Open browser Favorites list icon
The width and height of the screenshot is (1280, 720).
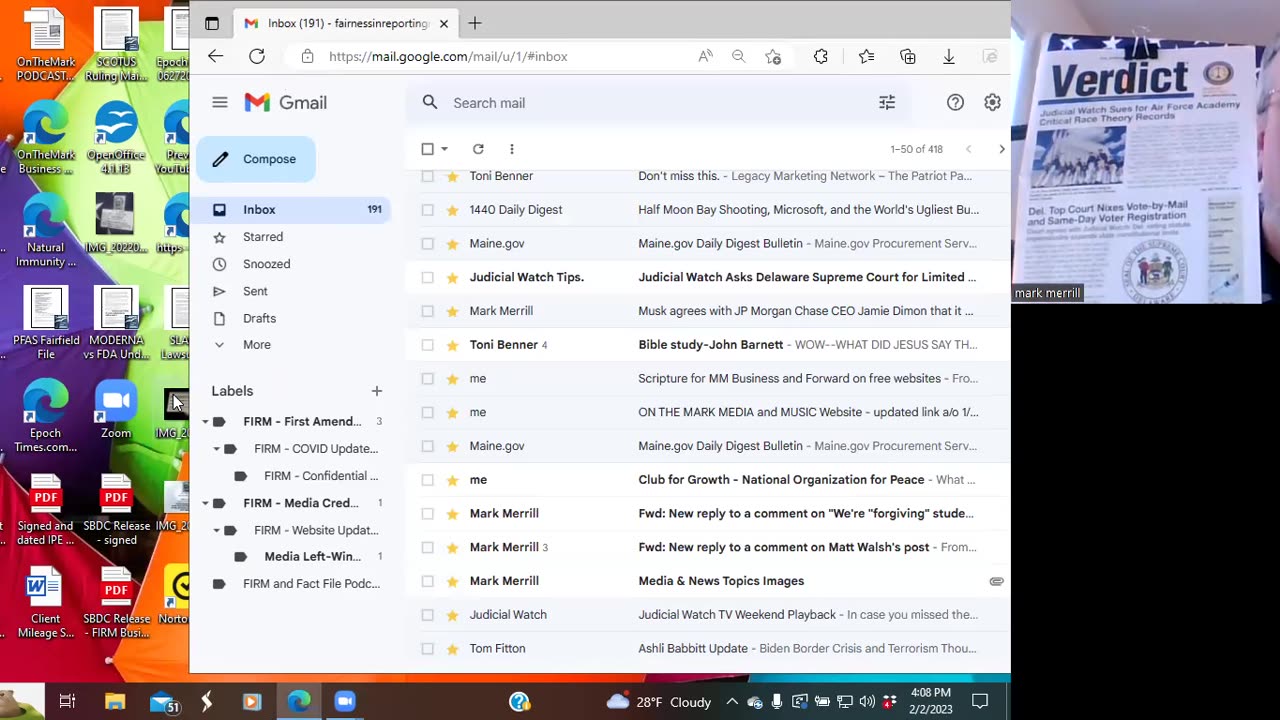[866, 56]
